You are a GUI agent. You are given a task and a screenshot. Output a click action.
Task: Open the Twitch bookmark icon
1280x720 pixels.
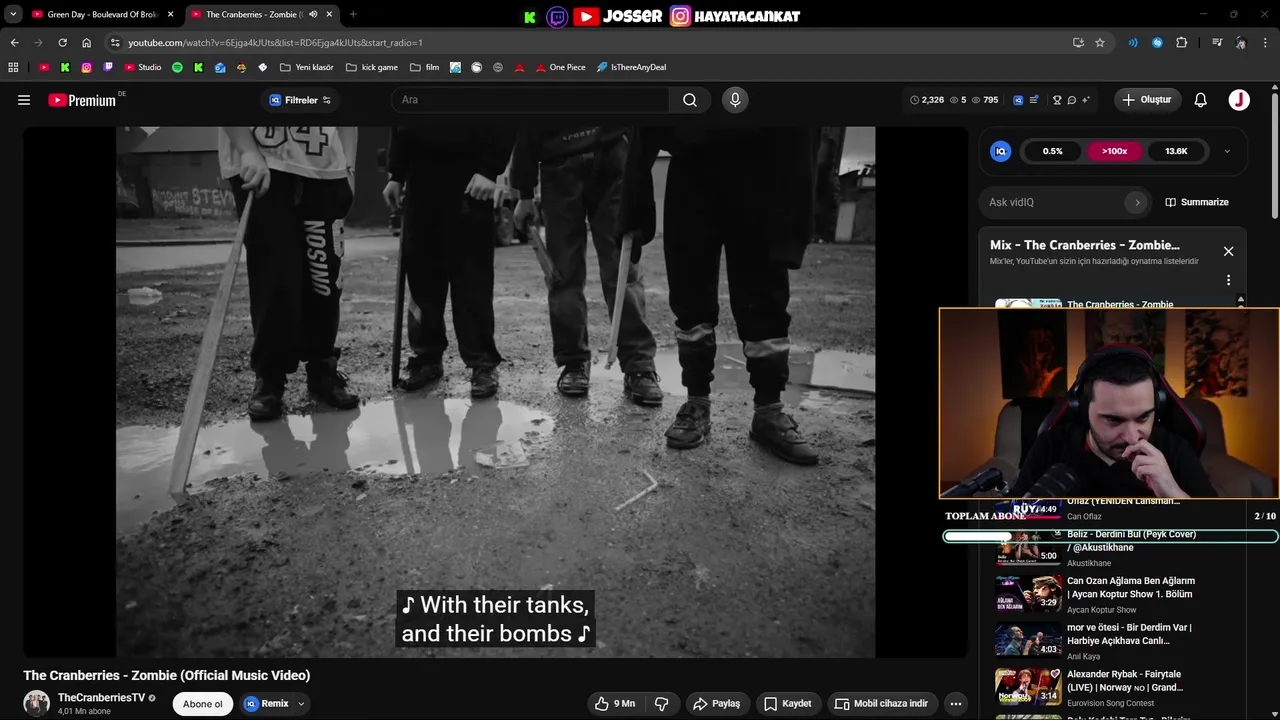(108, 68)
